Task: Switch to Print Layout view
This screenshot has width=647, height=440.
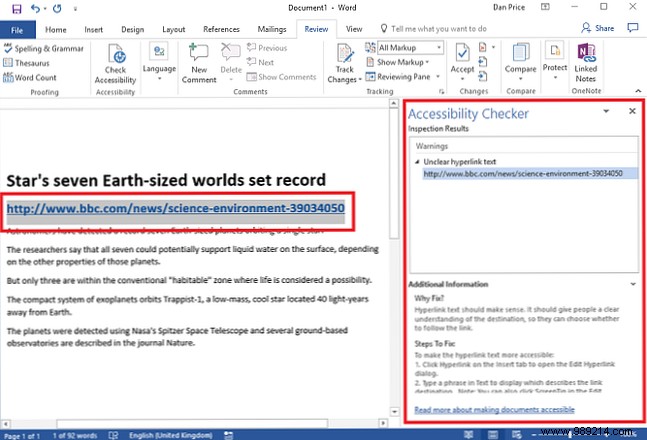Action: point(493,435)
